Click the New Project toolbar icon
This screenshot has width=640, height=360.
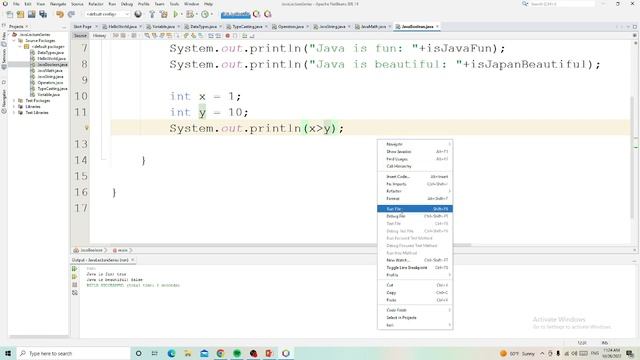[x=20, y=14]
